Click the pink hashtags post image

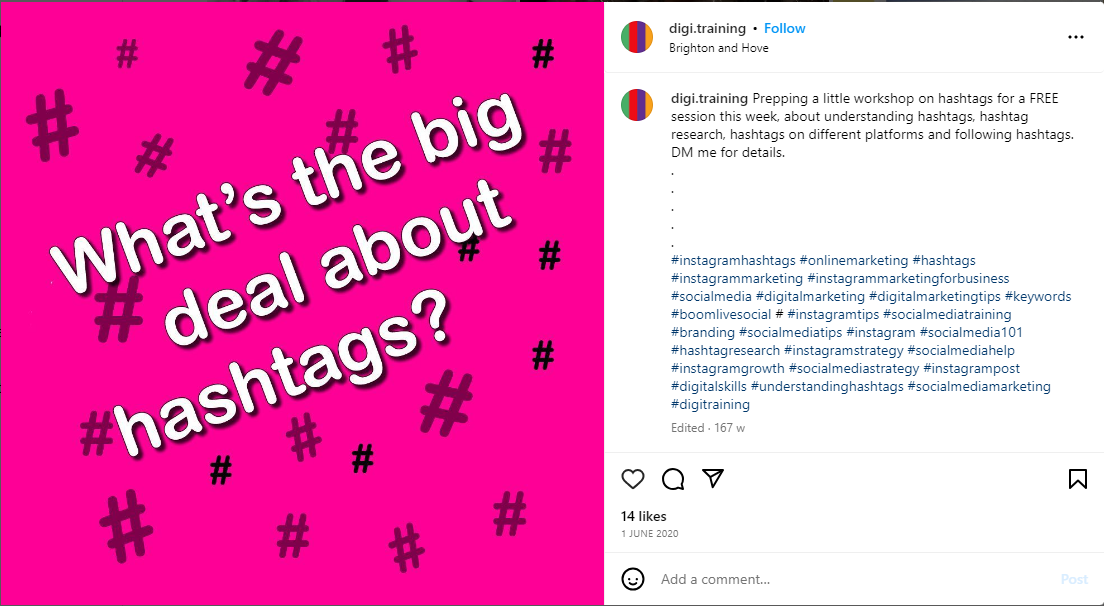click(x=302, y=303)
